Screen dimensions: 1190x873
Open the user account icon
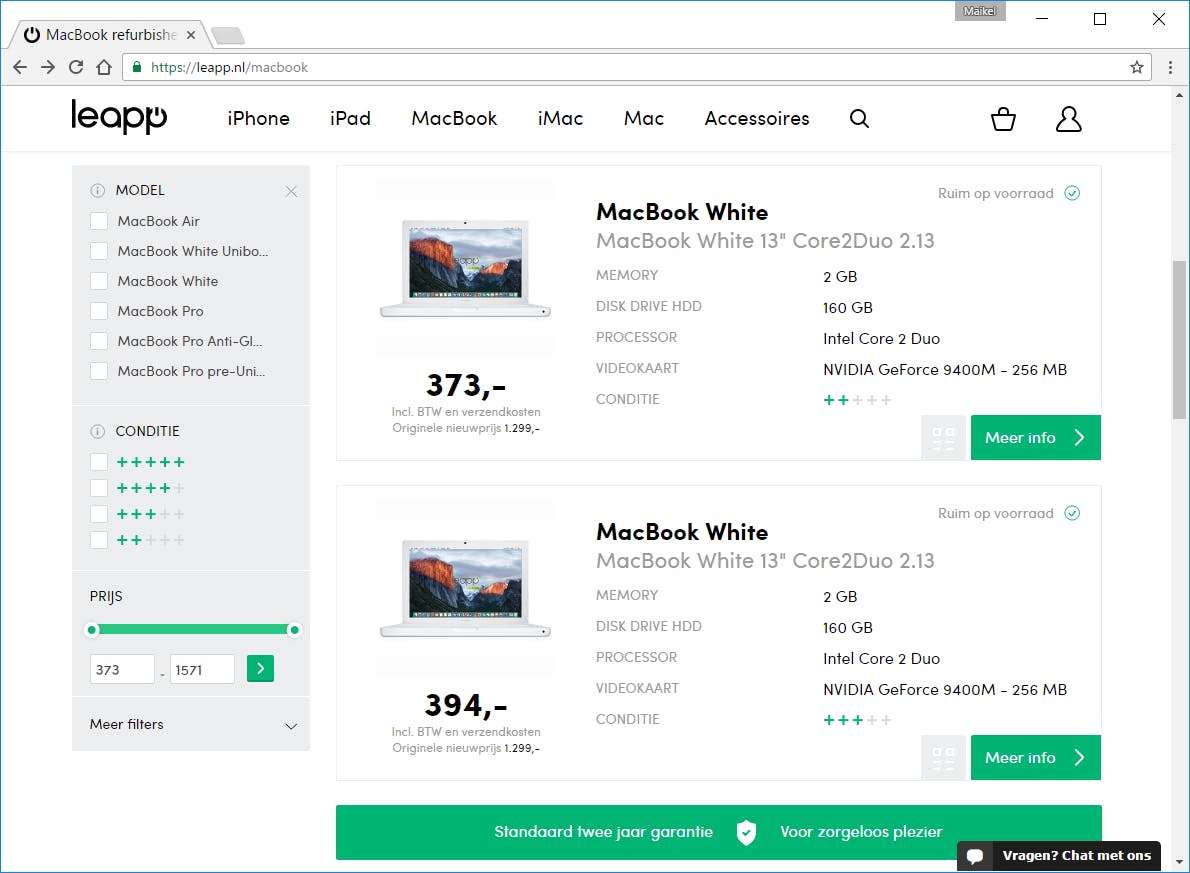pos(1069,119)
